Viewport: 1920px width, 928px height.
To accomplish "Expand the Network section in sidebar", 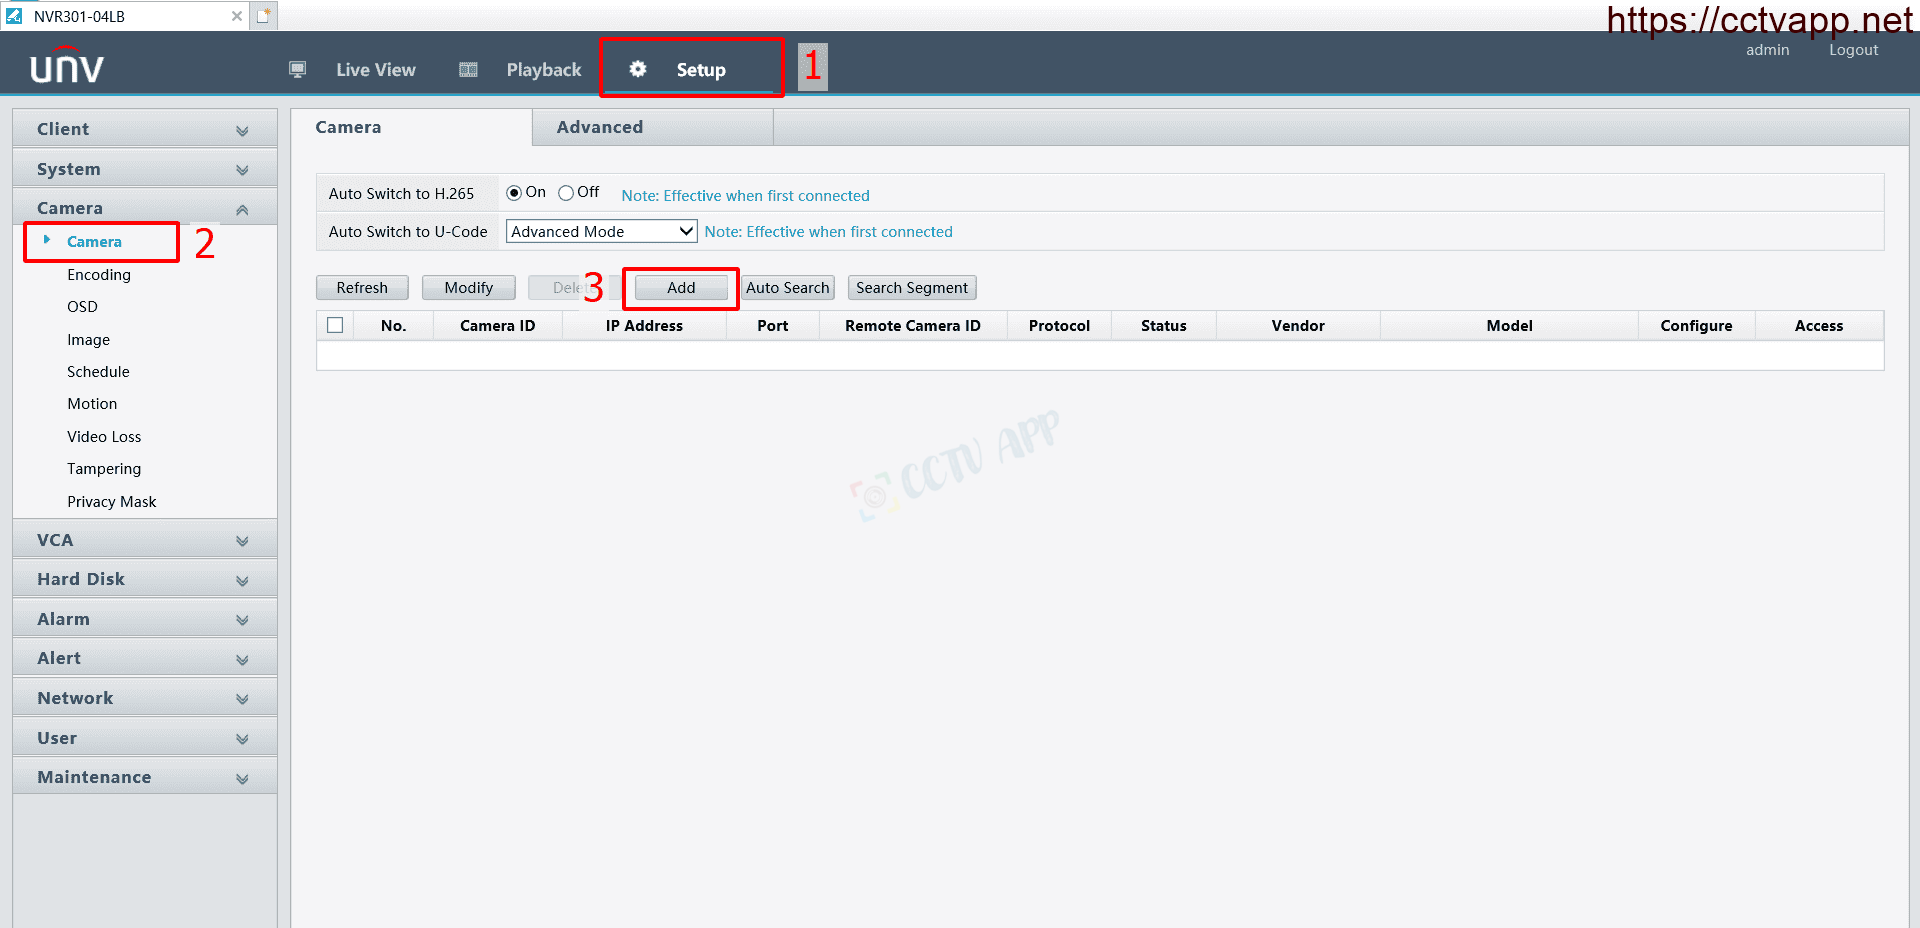I will tap(144, 698).
